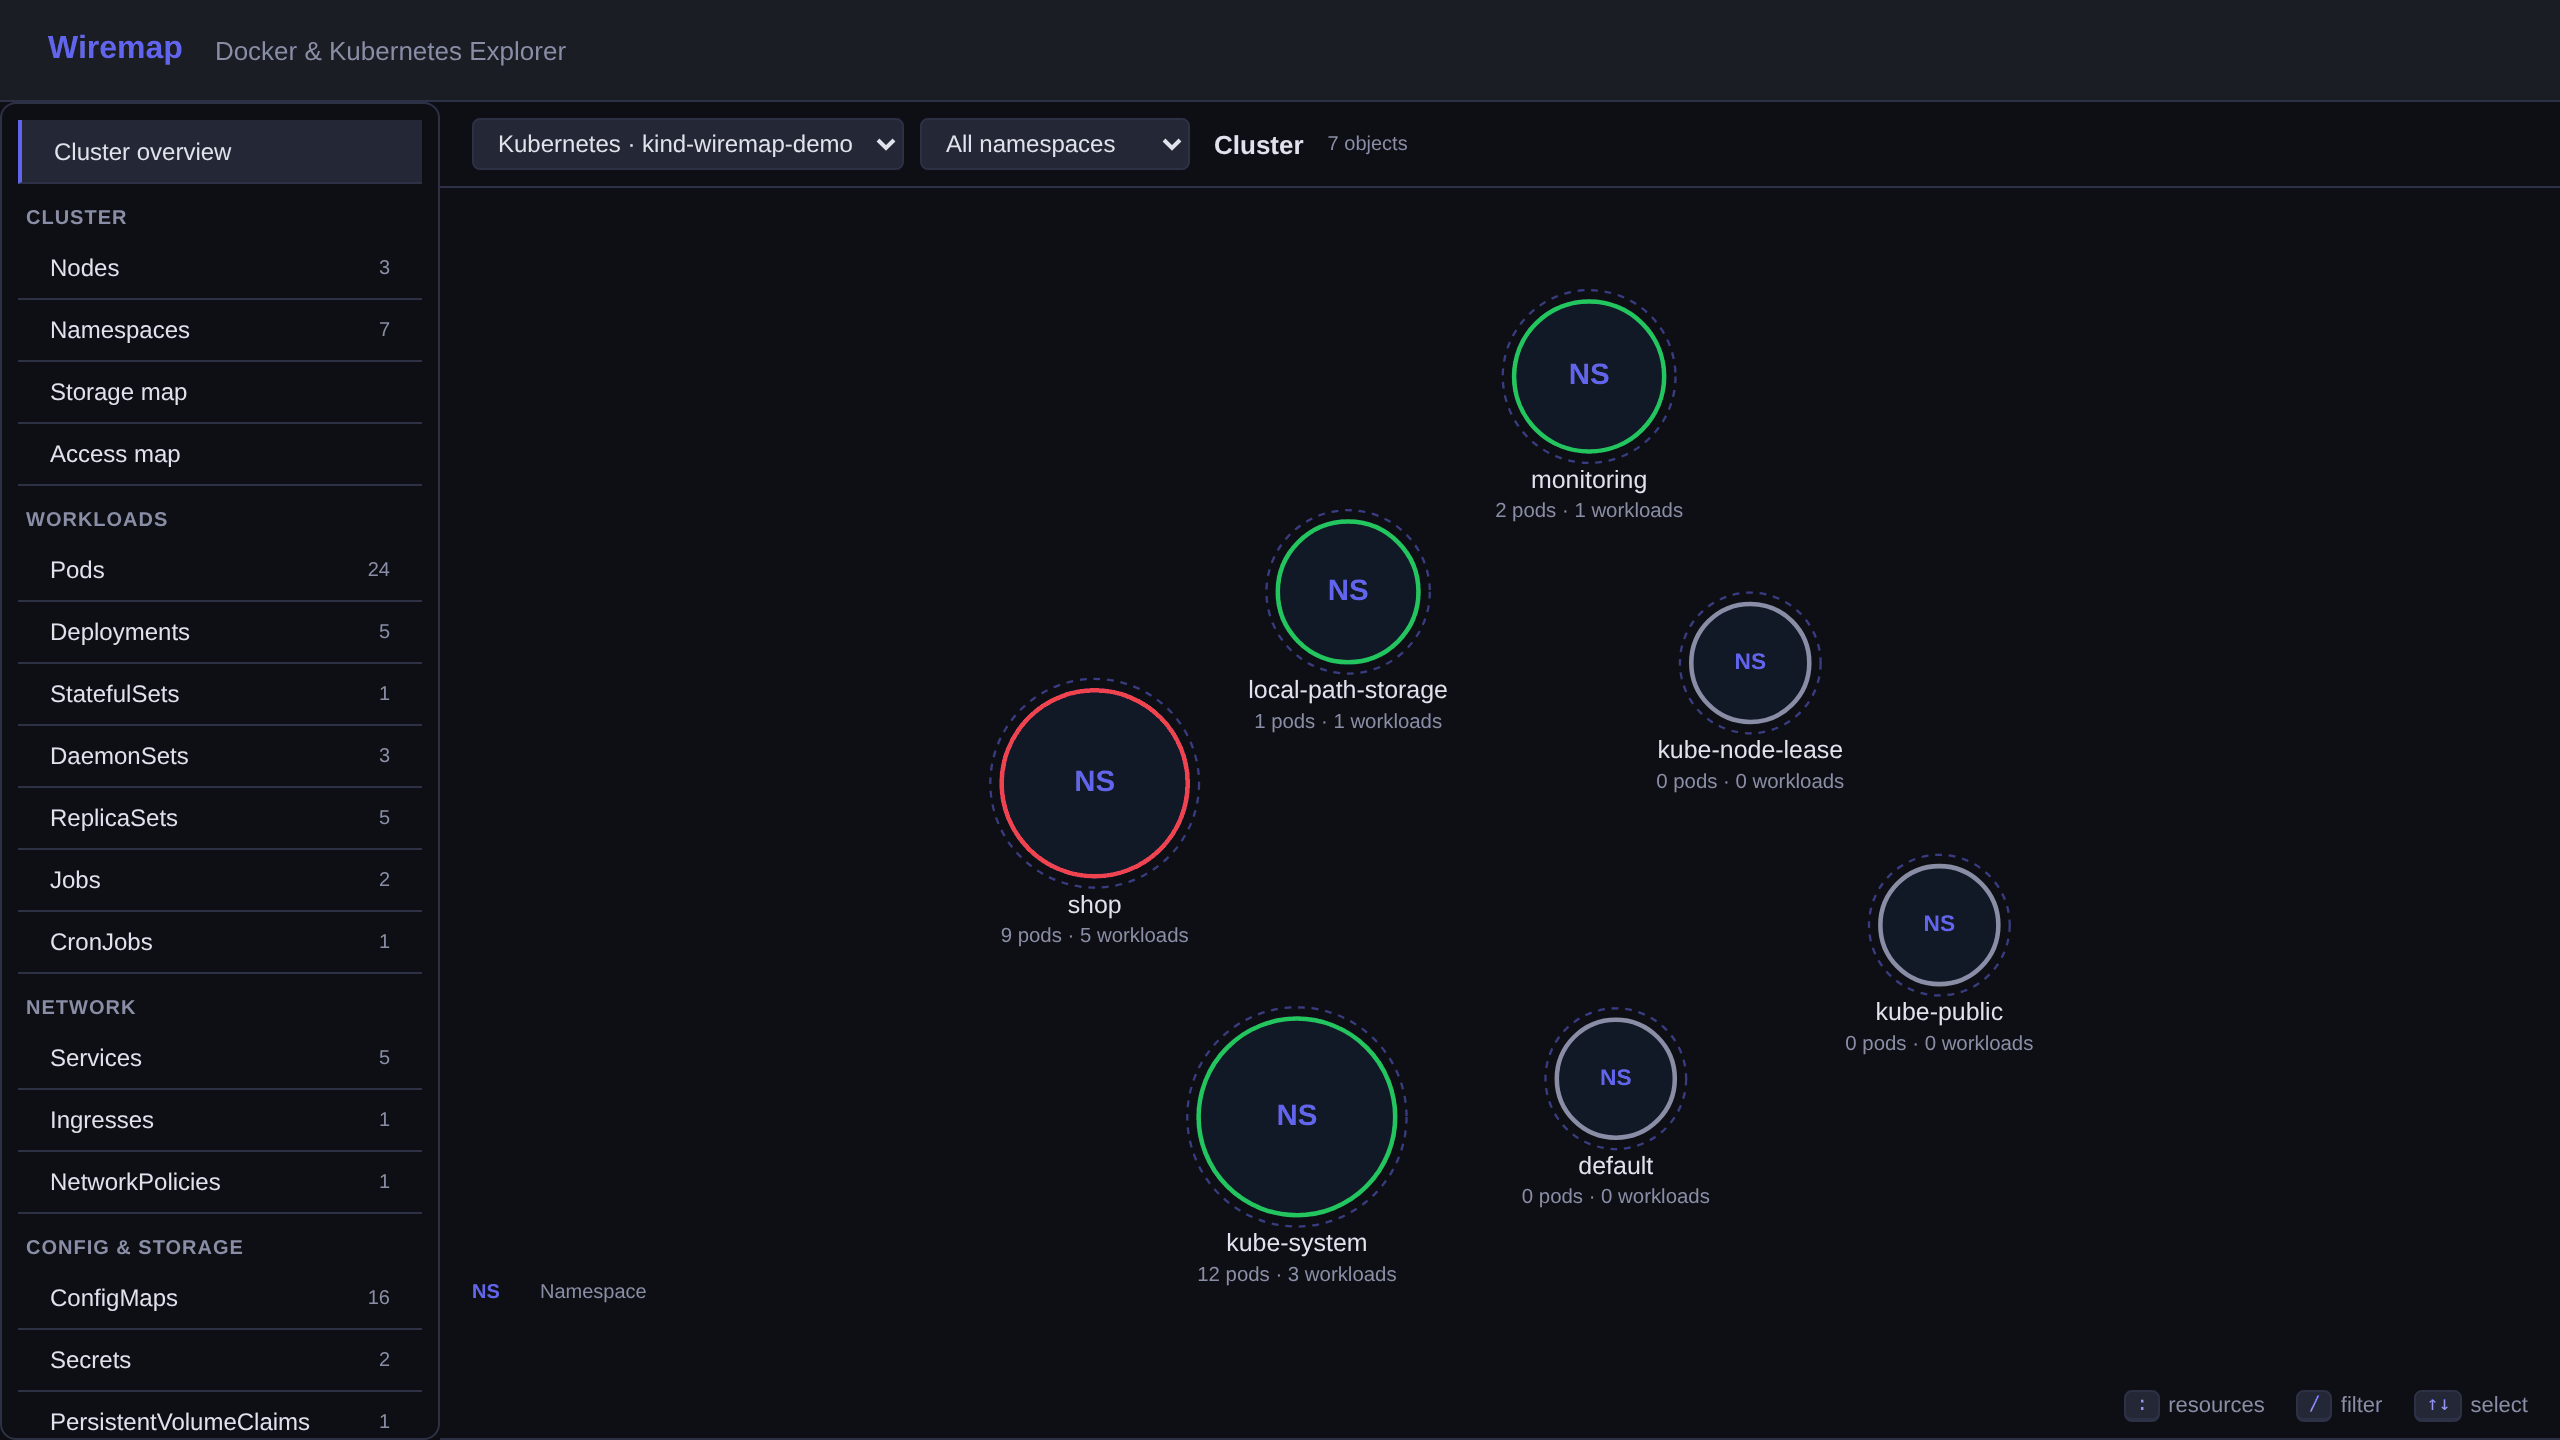
Task: Open Services under Network
Action: tap(220, 1058)
